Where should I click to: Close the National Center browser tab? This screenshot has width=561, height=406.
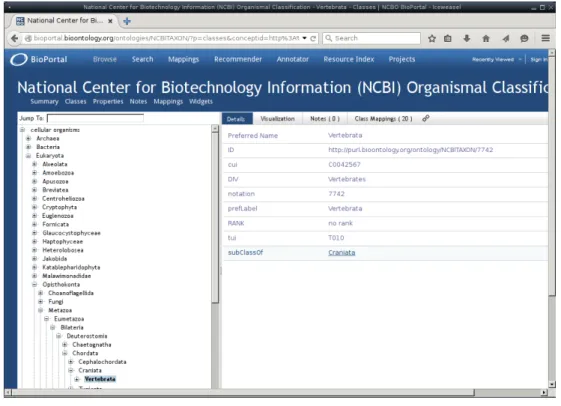coord(110,21)
